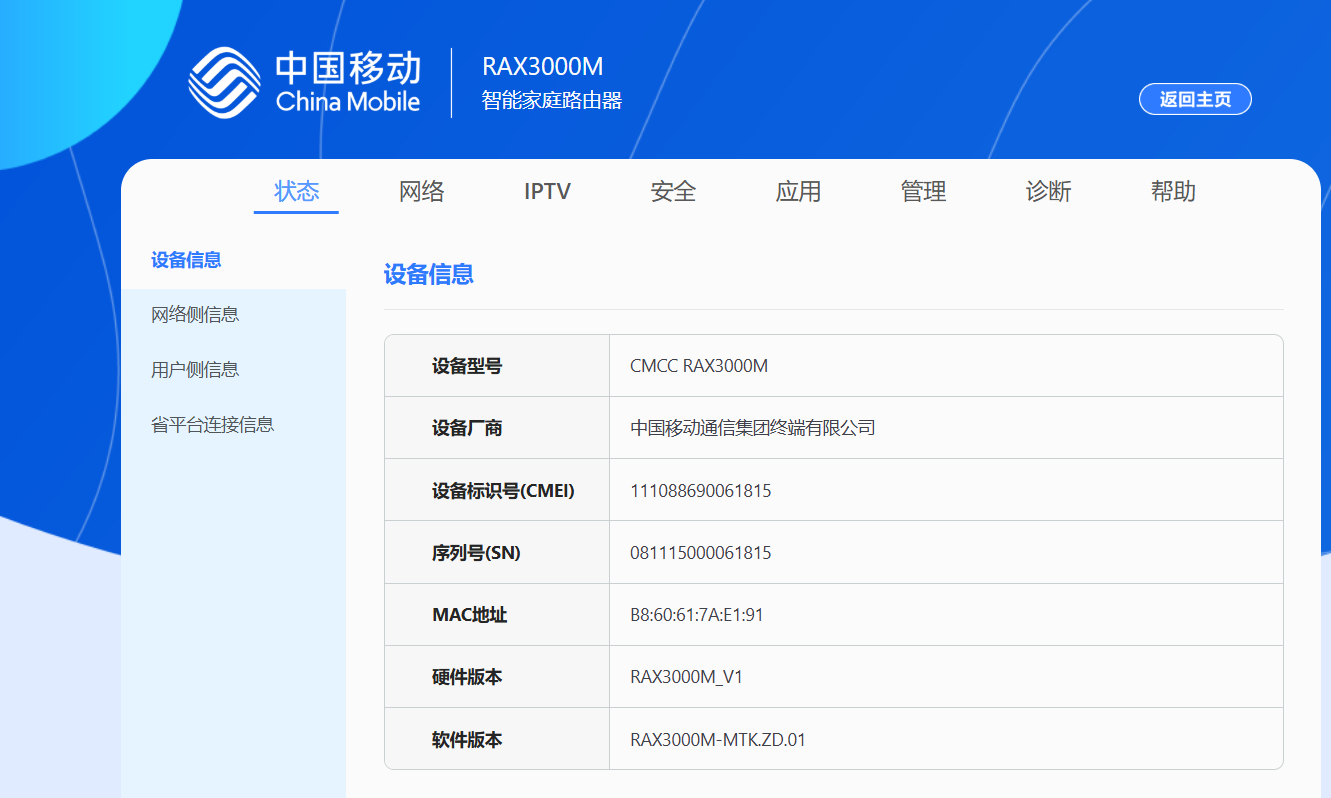Screen dimensions: 1331x798
Task: Switch to the 管理 tab
Action: tap(923, 191)
